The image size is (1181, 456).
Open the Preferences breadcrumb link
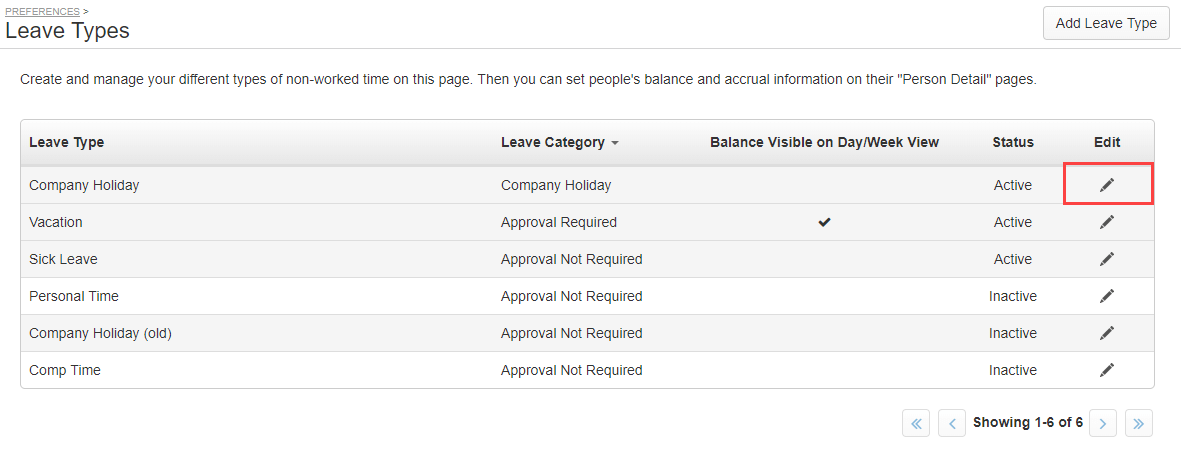click(42, 11)
